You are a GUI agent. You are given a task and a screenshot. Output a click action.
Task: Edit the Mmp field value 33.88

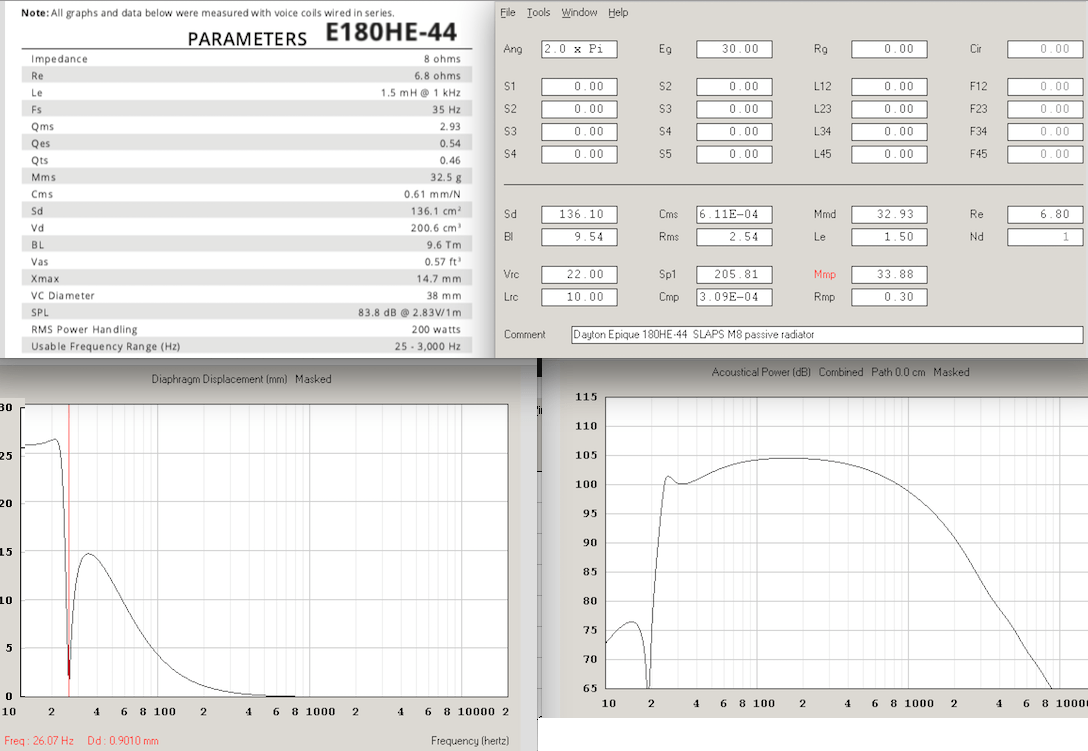click(x=890, y=274)
